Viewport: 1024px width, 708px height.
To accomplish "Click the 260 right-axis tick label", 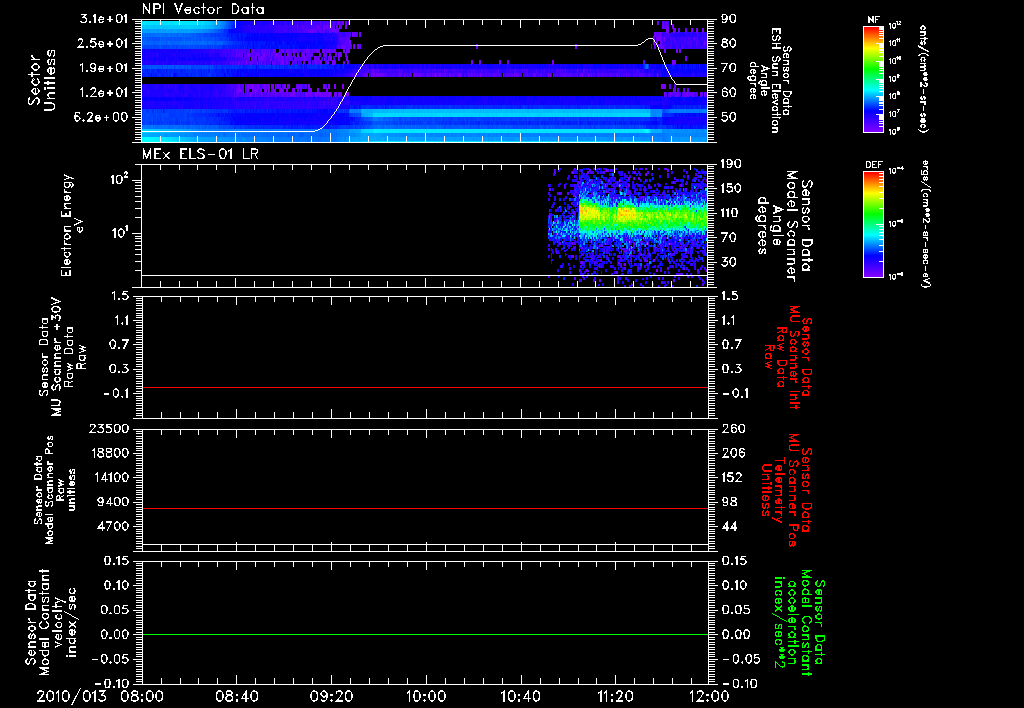I will click(x=732, y=429).
